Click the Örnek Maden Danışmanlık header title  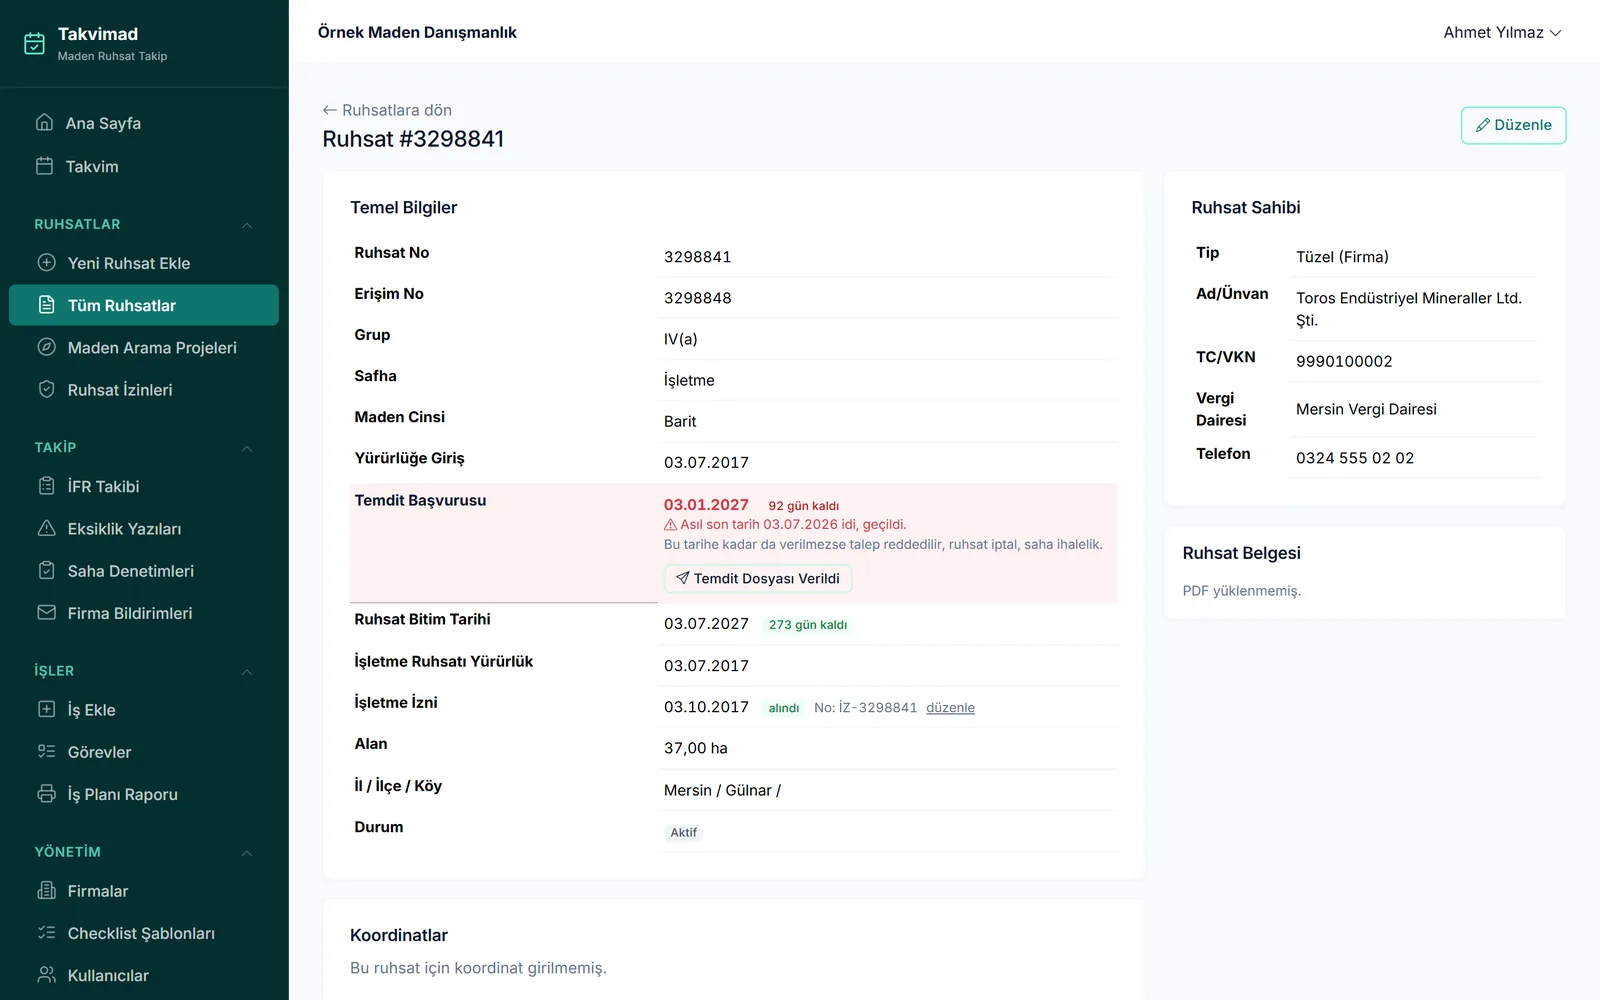417,32
